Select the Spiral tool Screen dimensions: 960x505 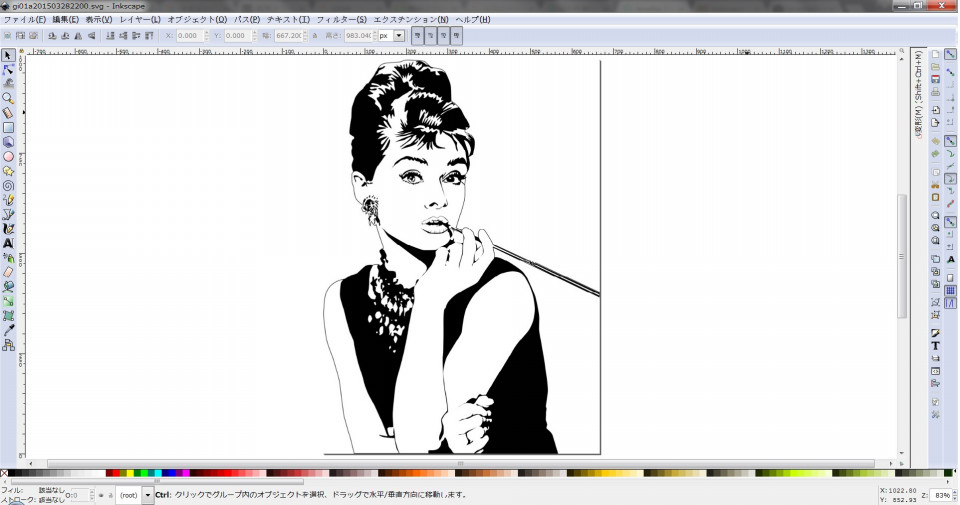pyautogui.click(x=8, y=185)
